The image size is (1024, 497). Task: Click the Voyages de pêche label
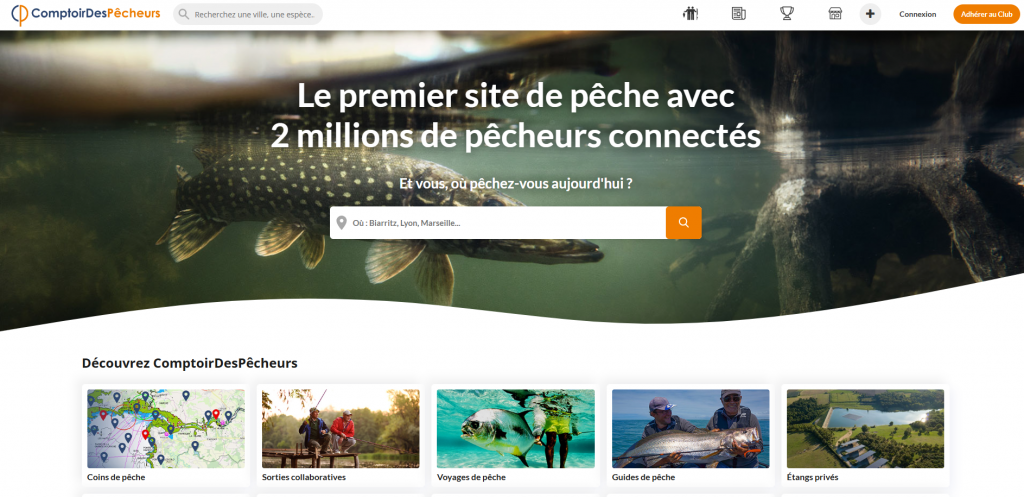point(472,477)
